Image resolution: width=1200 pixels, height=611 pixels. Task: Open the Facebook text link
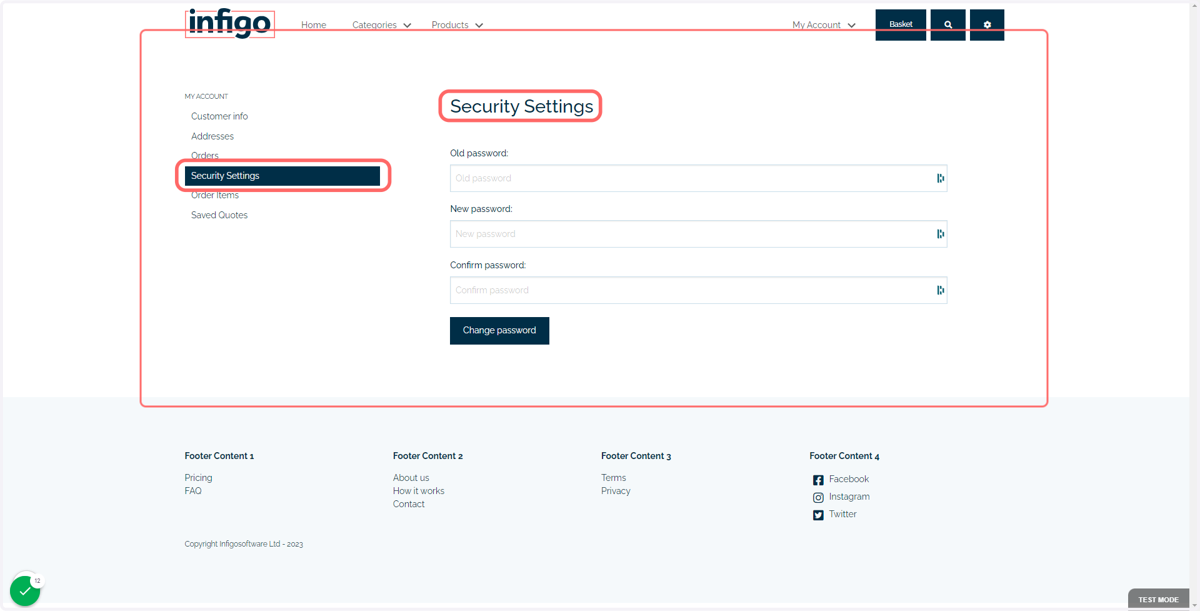[x=849, y=479]
